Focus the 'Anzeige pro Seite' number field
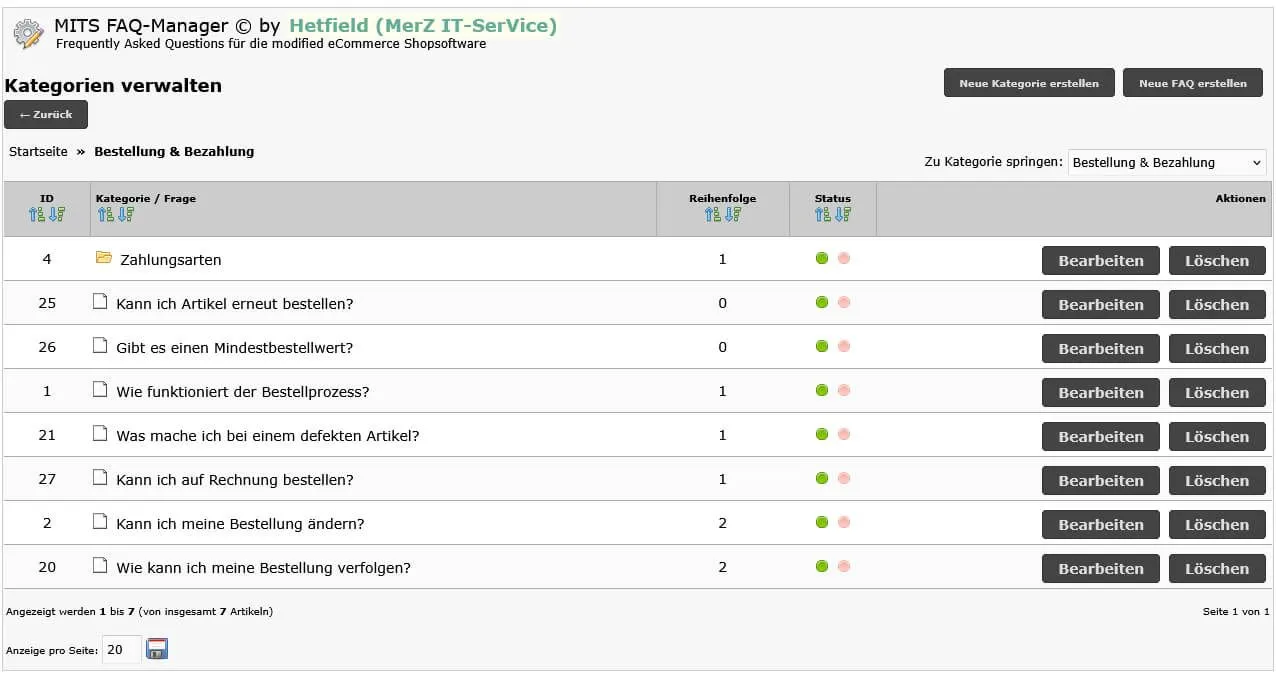 pyautogui.click(x=121, y=650)
